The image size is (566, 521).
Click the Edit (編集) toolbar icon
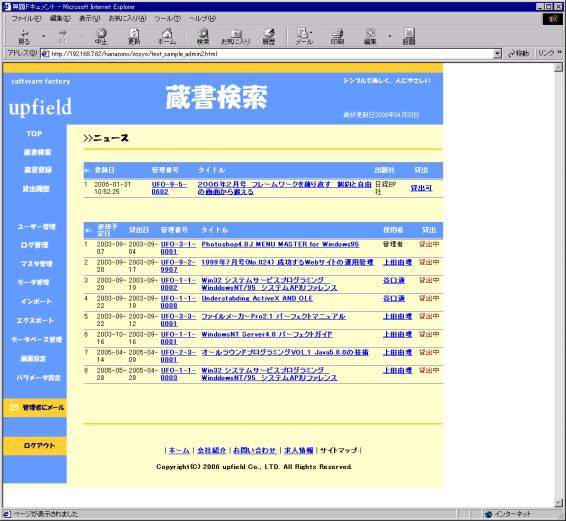pos(370,36)
